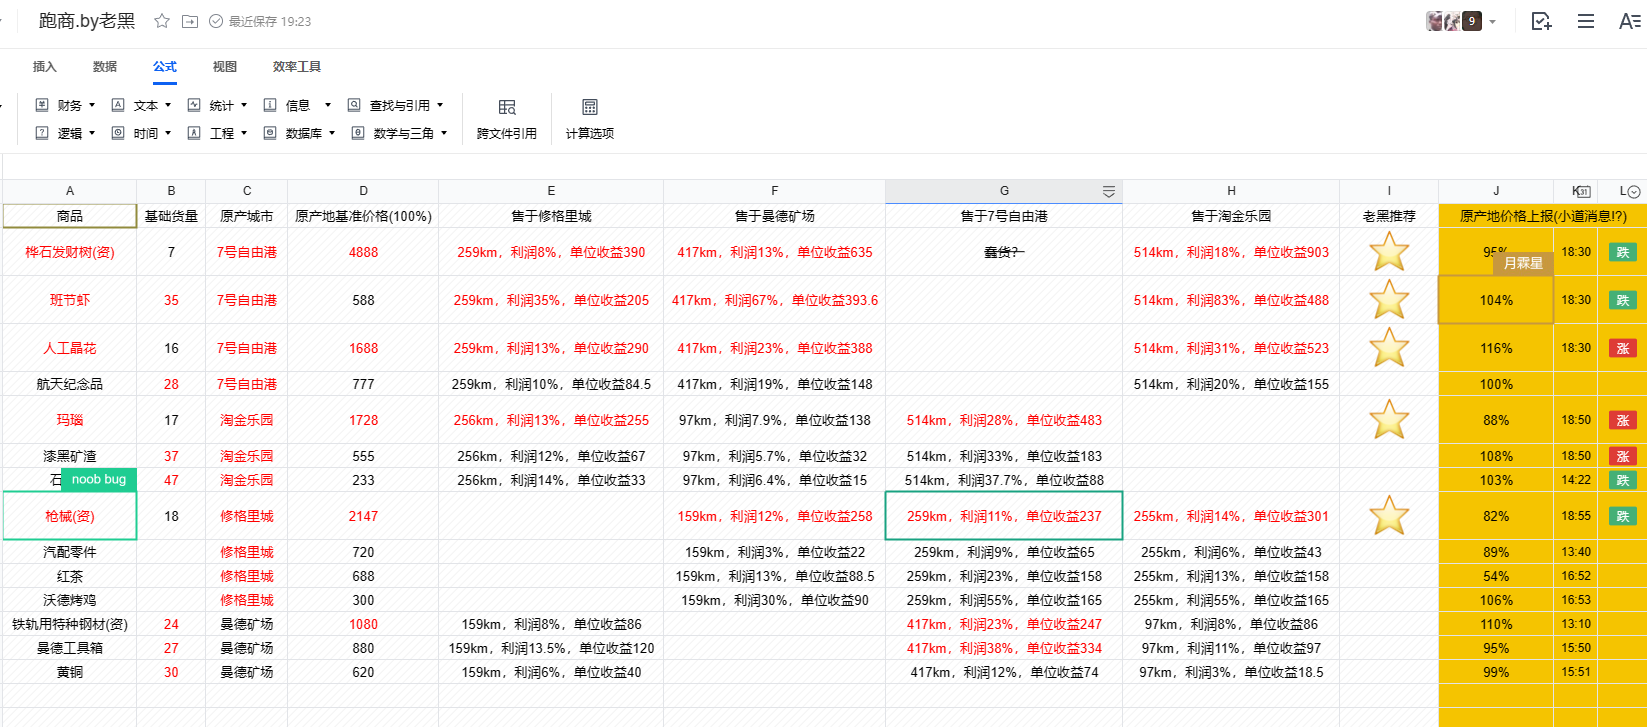
Task: Select the cell showing price 4888
Action: (363, 252)
